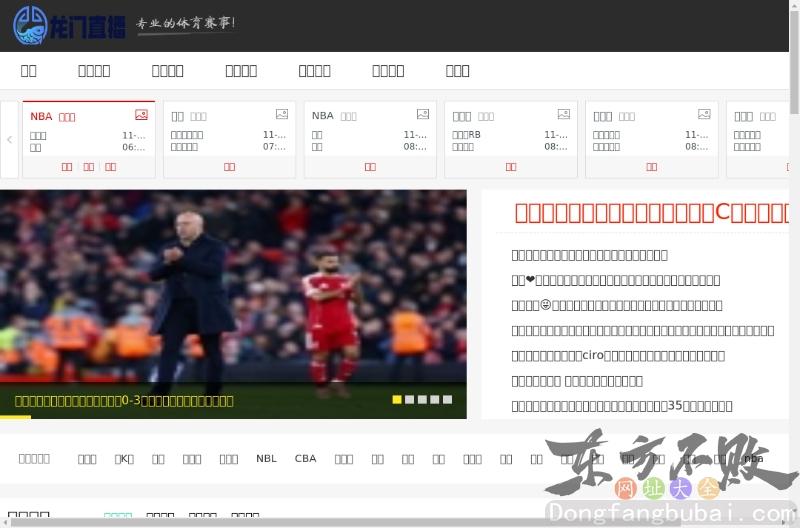Click the image icon on the third match card (NBA)
Viewport: 800px width, 528px height.
pos(423,115)
